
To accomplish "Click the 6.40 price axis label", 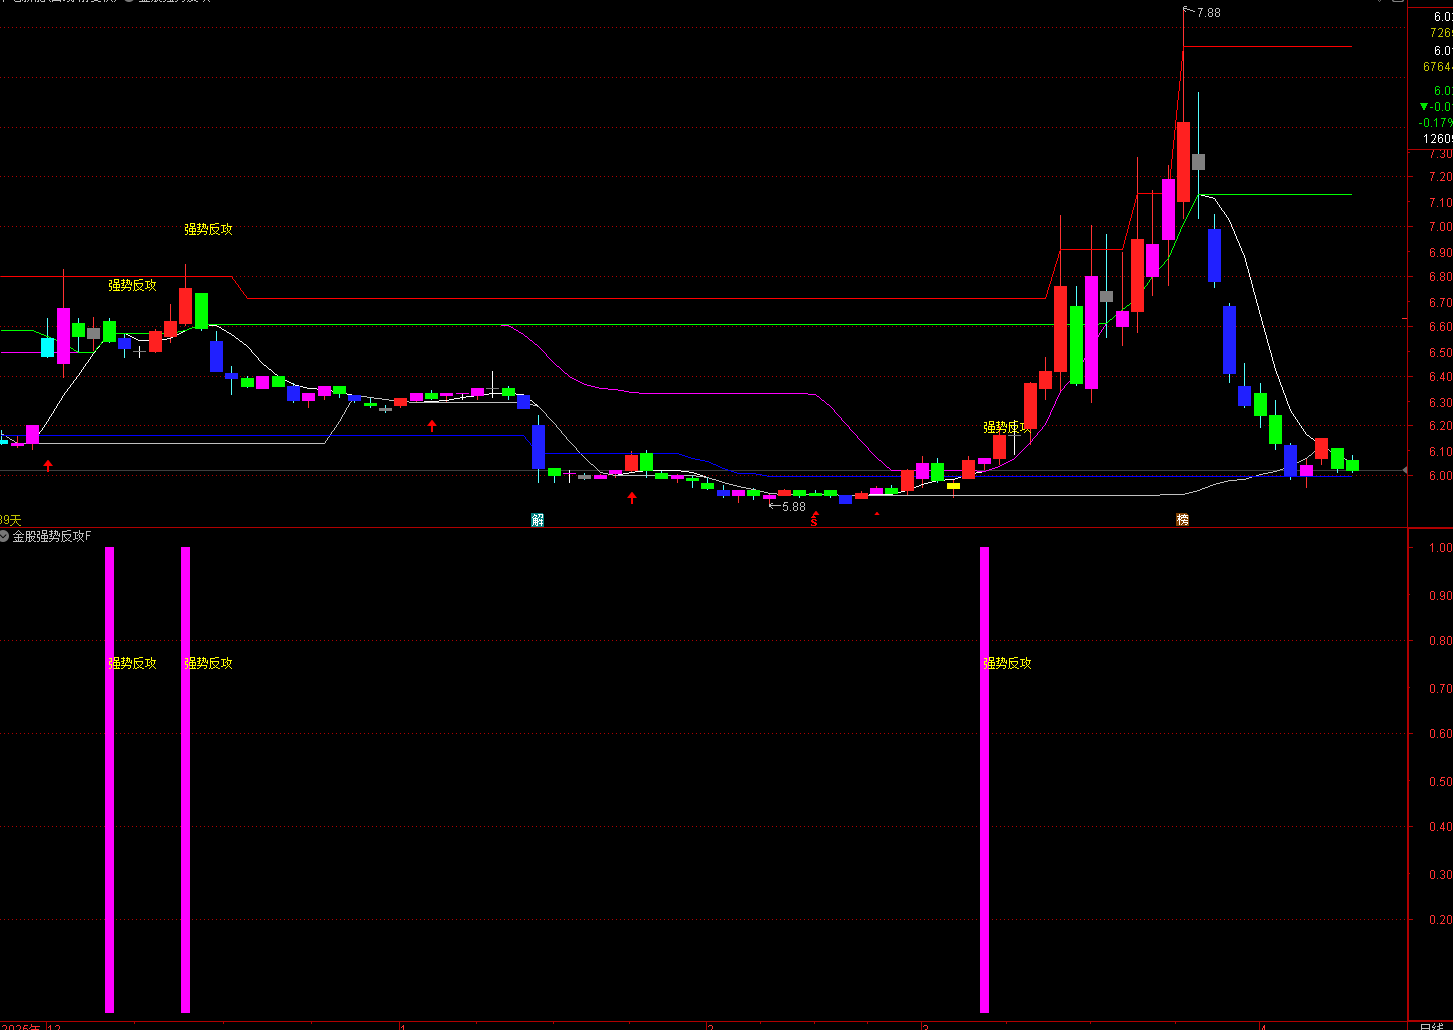I will (1440, 377).
